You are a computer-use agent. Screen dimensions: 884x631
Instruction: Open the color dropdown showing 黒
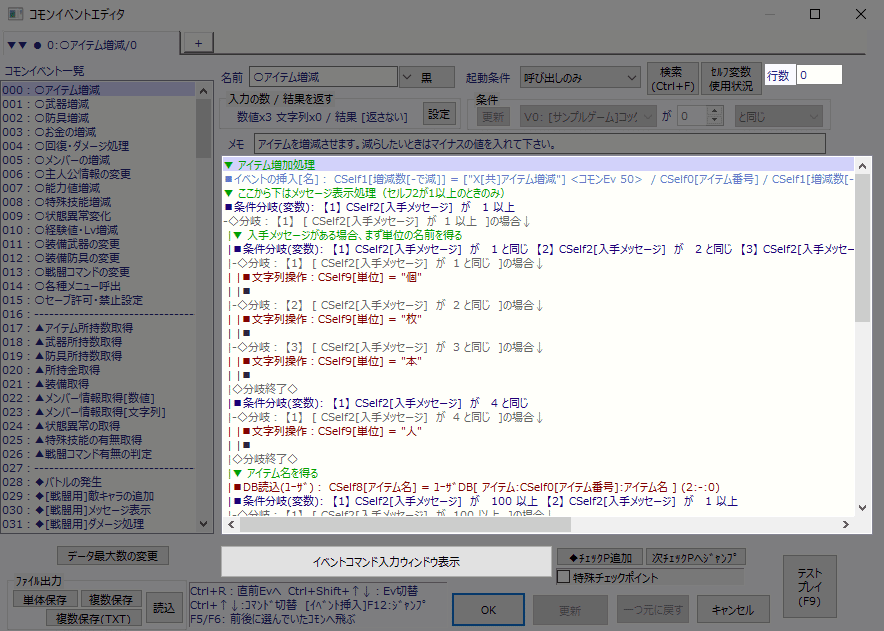427,77
